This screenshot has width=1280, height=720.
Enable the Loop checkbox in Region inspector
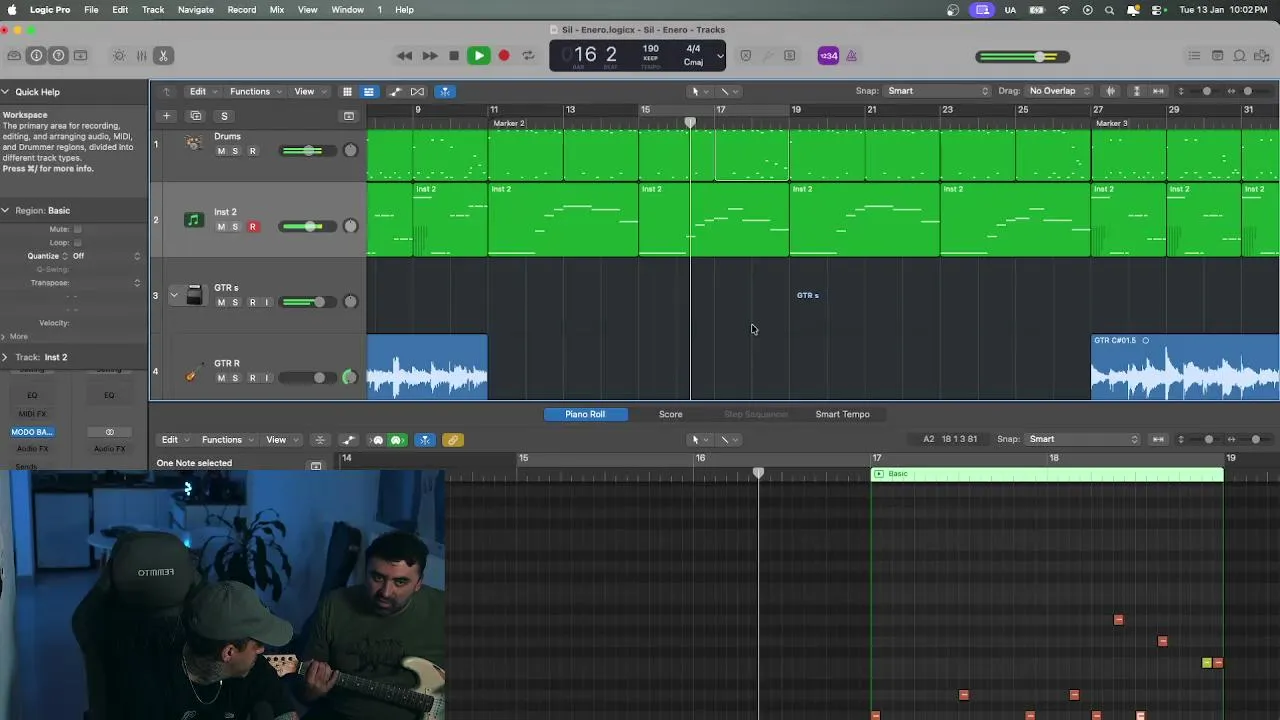click(x=77, y=242)
